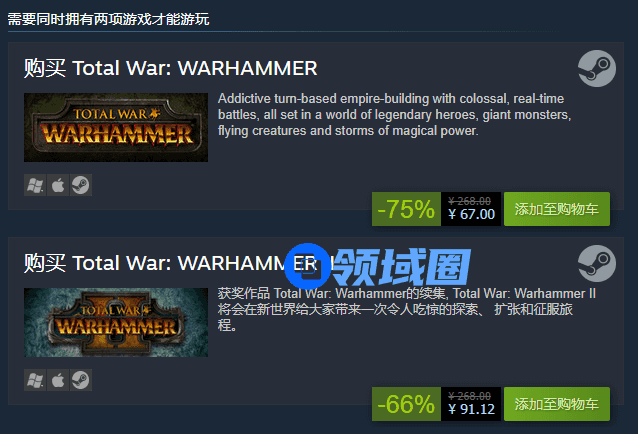Image resolution: width=638 pixels, height=434 pixels.
Task: Click the SteamOS icon under WARHAMMER II
Action: 81,380
